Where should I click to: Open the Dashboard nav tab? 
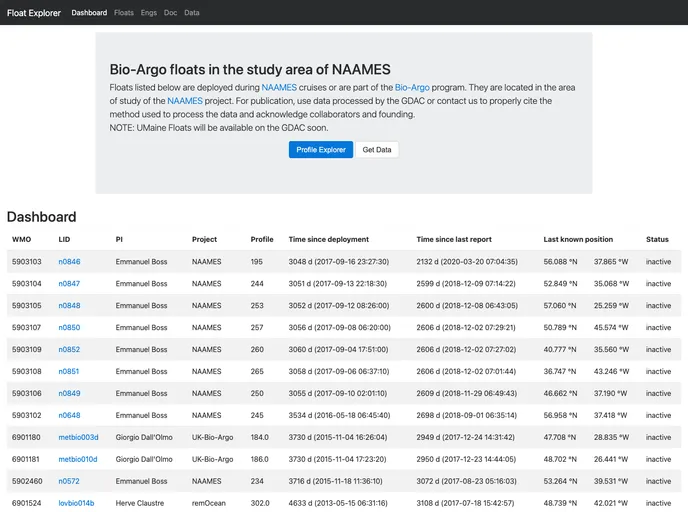point(89,13)
